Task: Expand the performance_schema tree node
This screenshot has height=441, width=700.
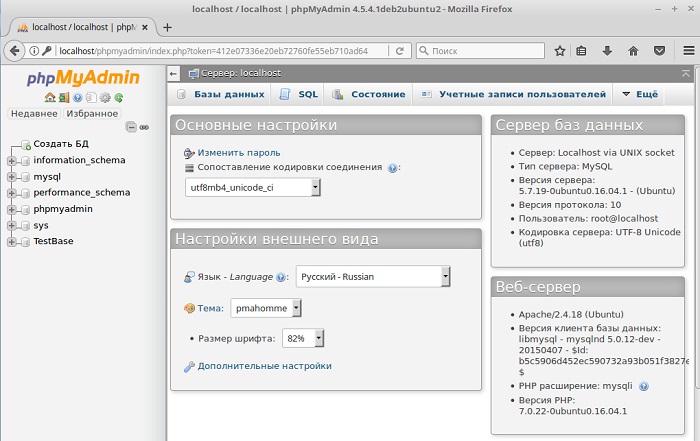Action: click(12, 193)
